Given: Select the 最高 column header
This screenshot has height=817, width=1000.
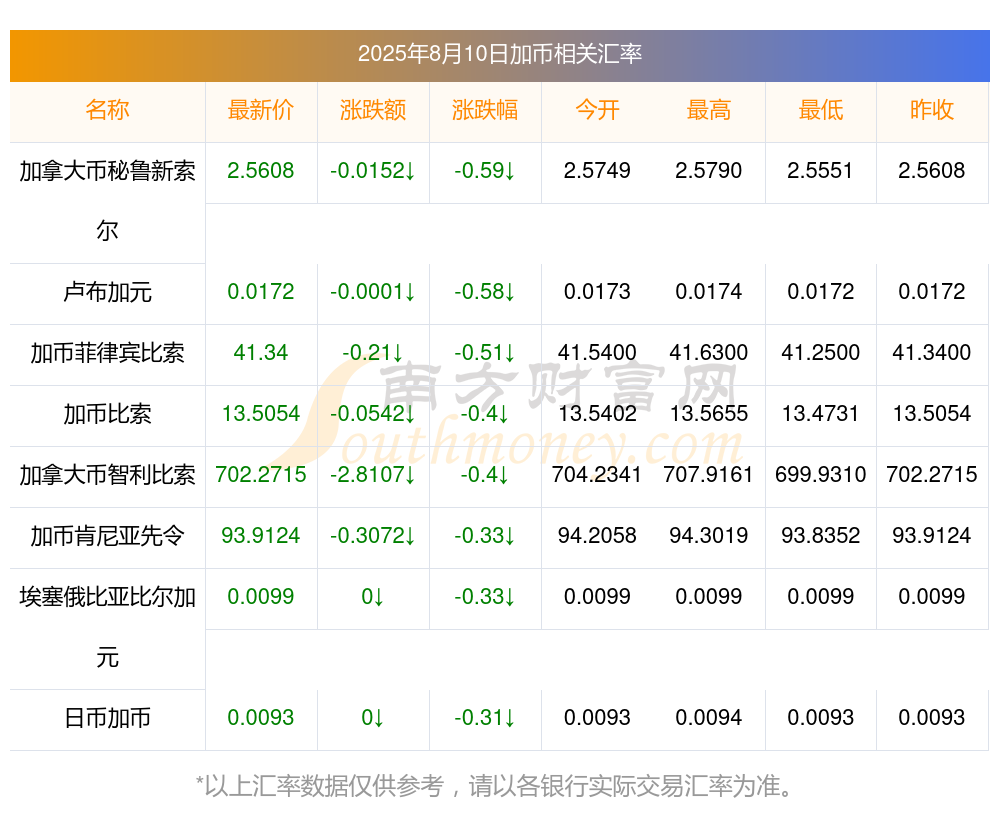Looking at the screenshot, I should click(709, 110).
